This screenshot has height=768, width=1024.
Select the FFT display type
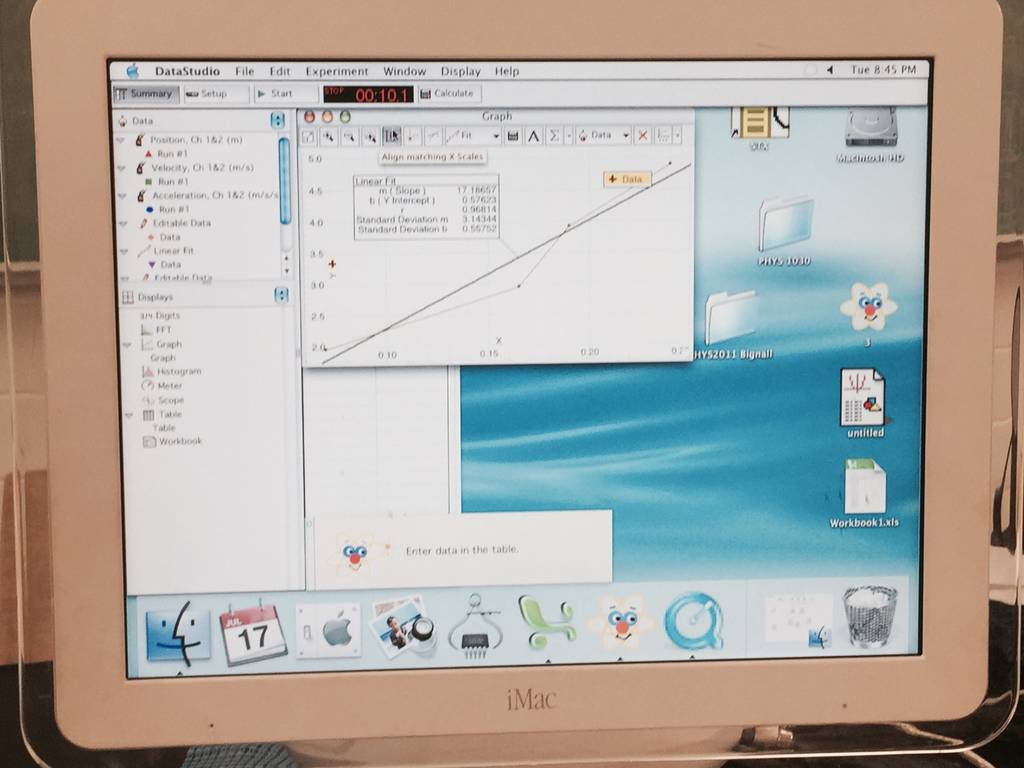(x=157, y=330)
